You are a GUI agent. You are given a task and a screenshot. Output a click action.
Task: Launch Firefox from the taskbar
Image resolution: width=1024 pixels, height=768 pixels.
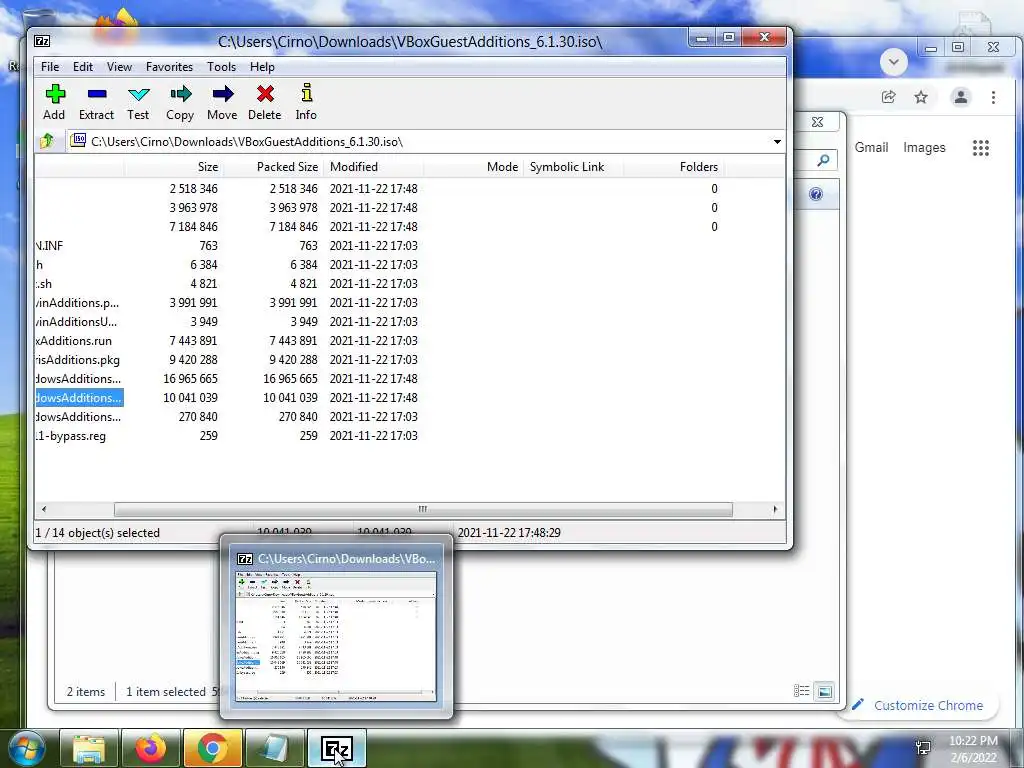[151, 748]
